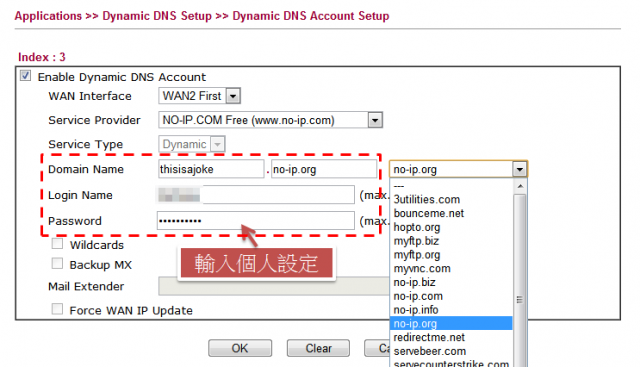Choose no-ip.com from the domain list

point(451,296)
